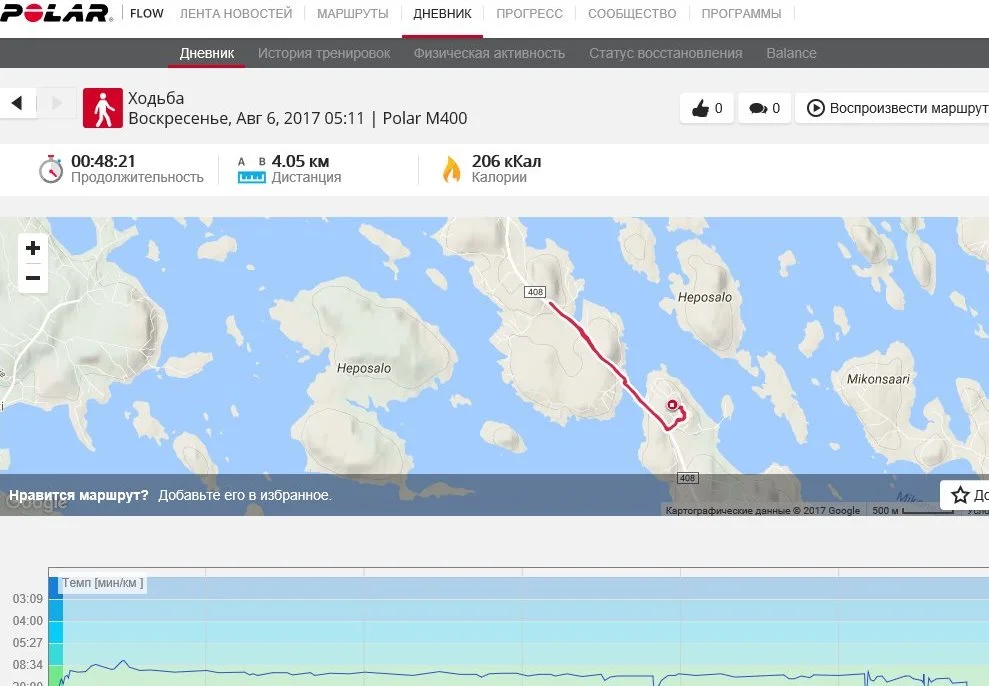This screenshot has height=686, width=989.
Task: Switch to the Дневник sub-tab
Action: point(206,53)
